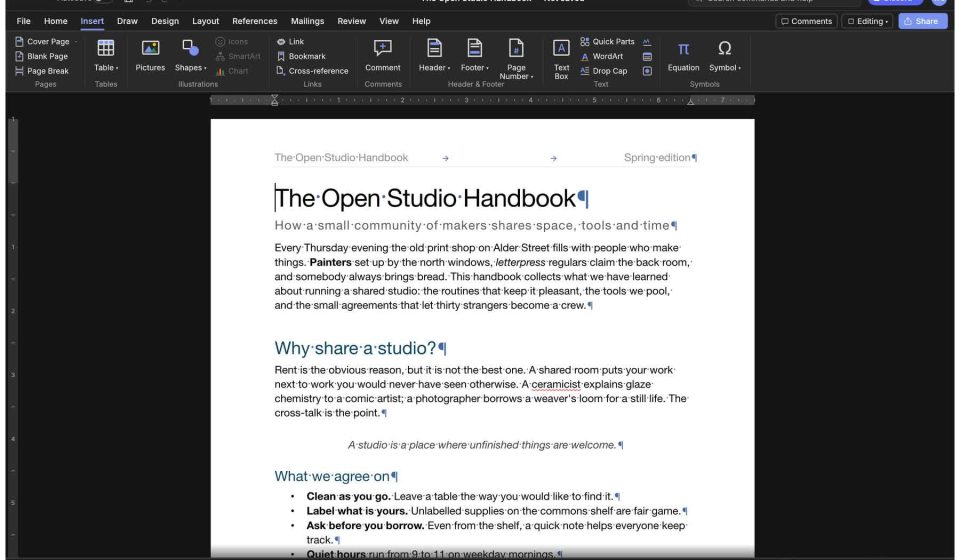The height and width of the screenshot is (560, 960).
Task: Click the bold word 'Painters'
Action: pos(331,263)
